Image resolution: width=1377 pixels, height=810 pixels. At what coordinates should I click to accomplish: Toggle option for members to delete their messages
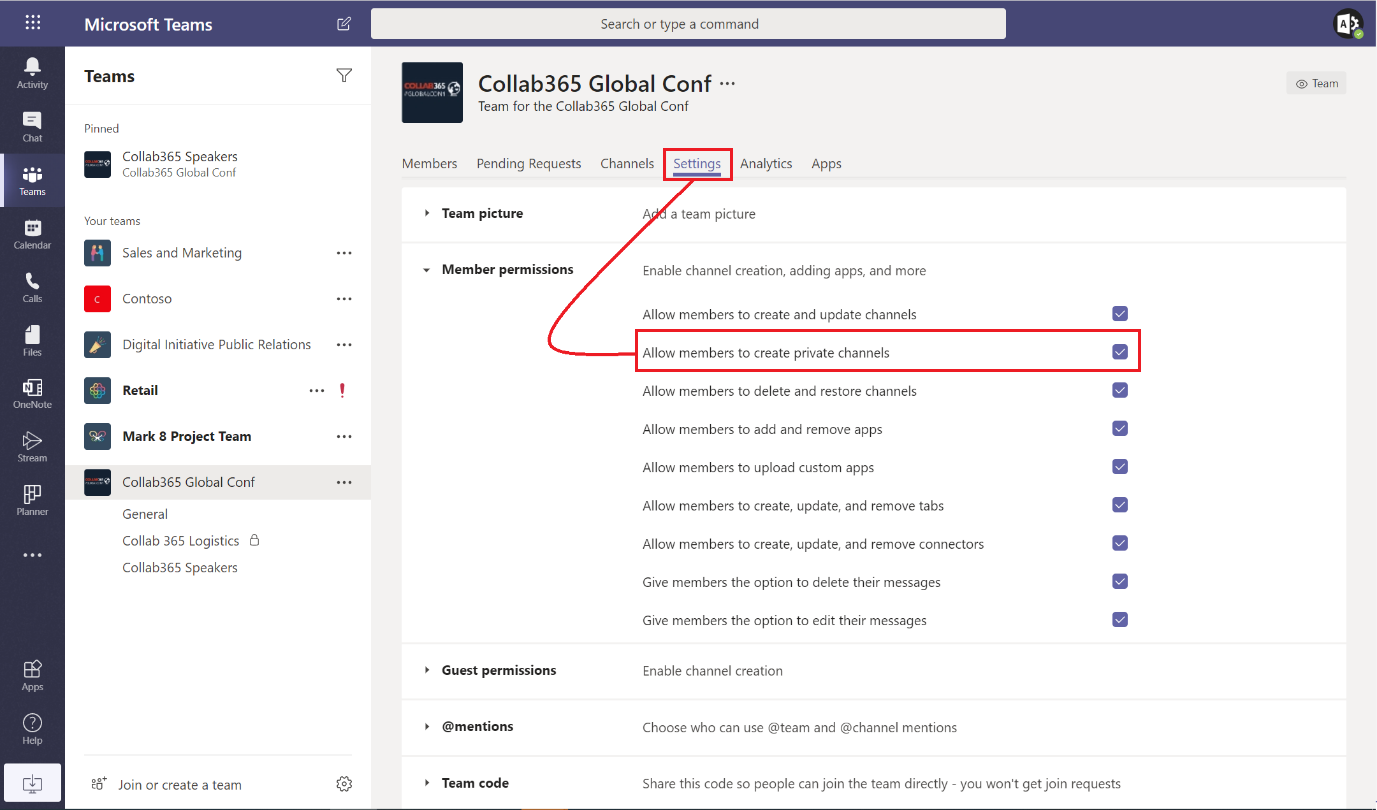coord(1120,581)
